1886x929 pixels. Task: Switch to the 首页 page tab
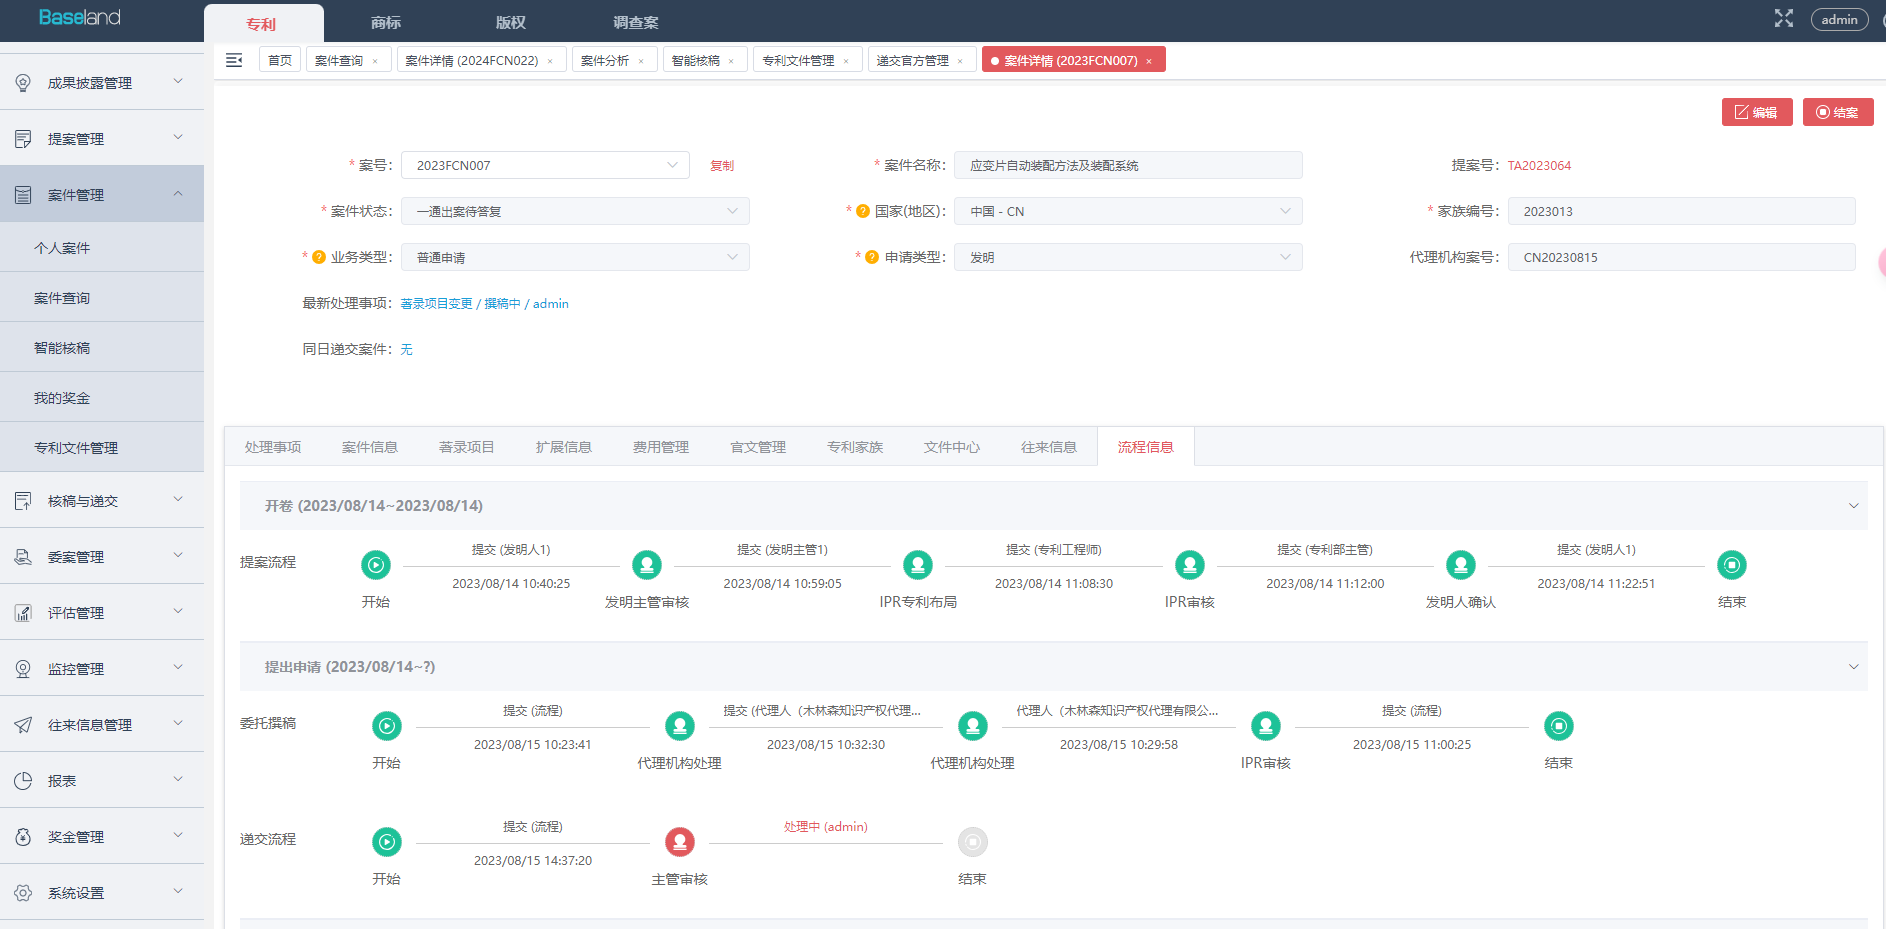pos(280,60)
